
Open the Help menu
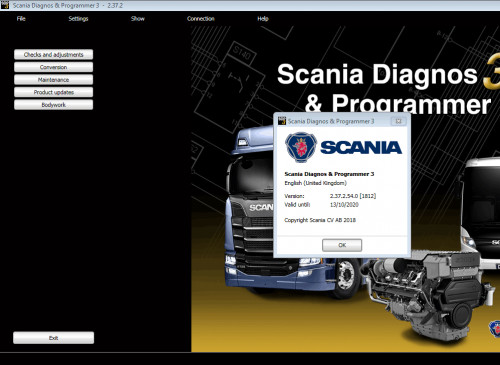pyautogui.click(x=263, y=19)
